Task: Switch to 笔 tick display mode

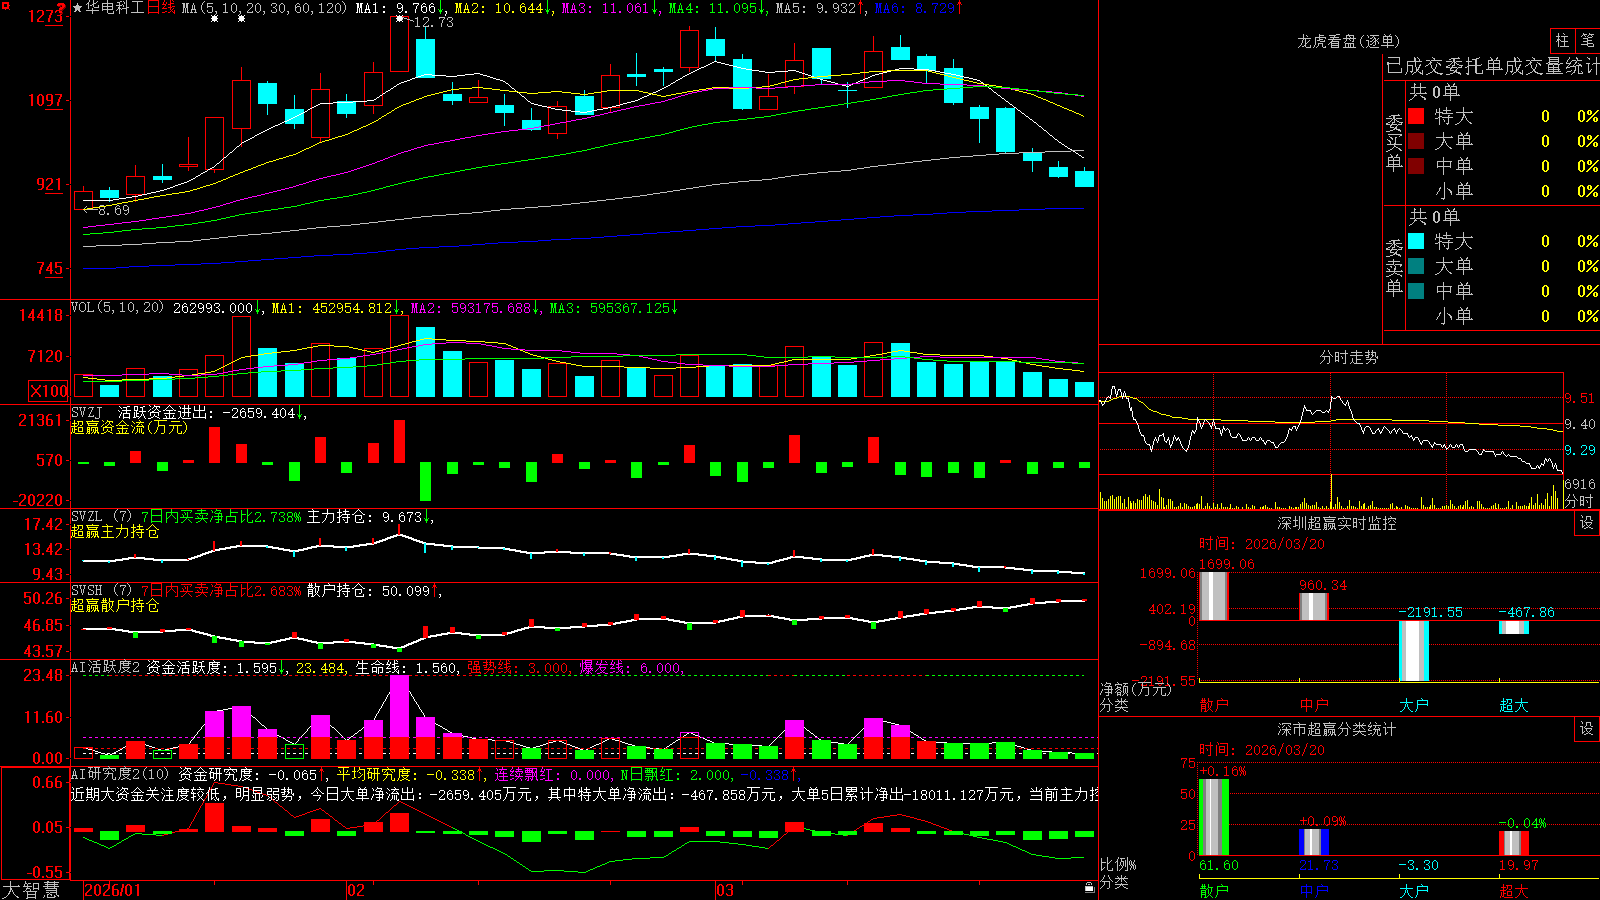Action: 1587,40
